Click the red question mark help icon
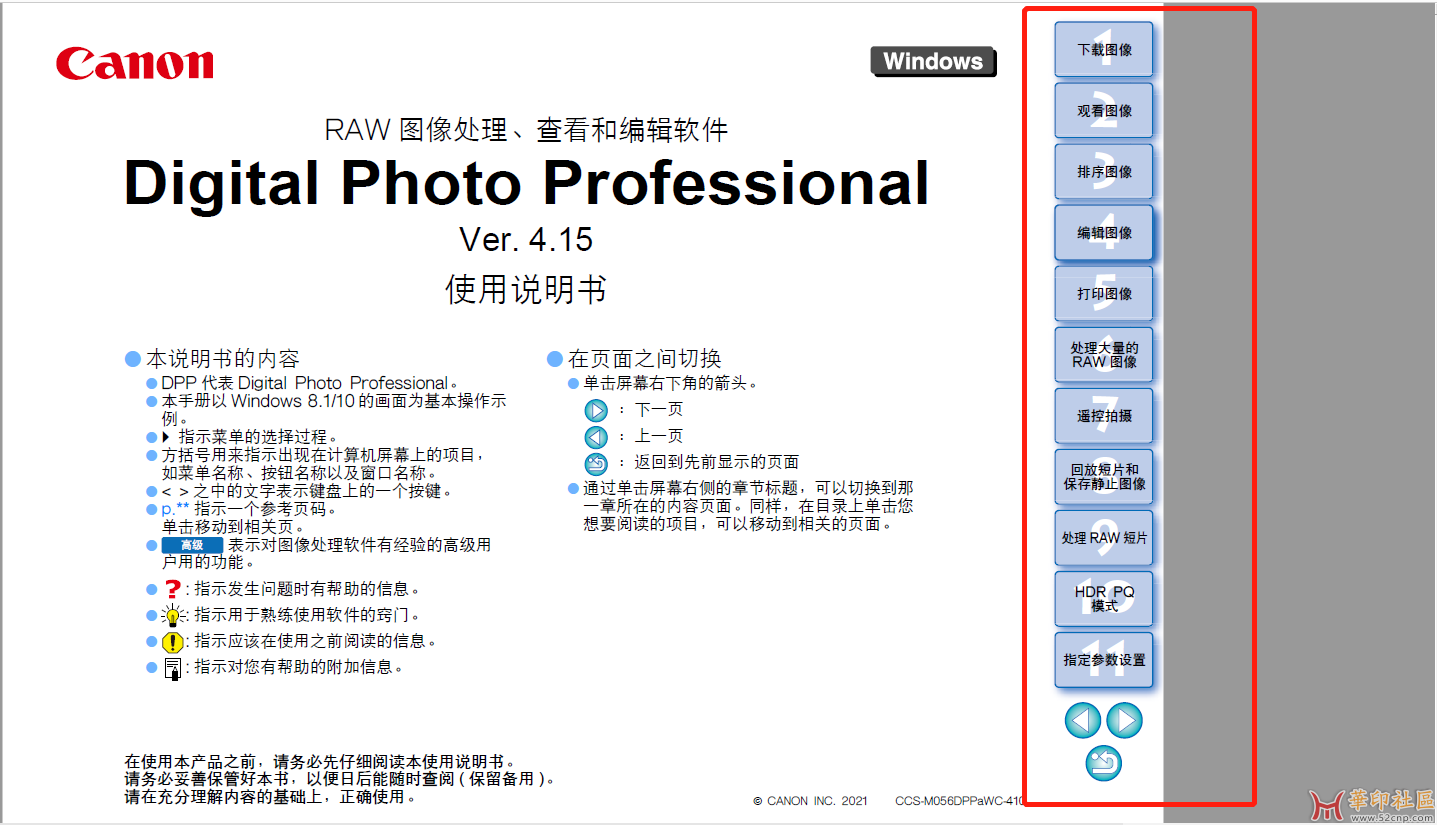This screenshot has height=825, width=1437. [172, 589]
